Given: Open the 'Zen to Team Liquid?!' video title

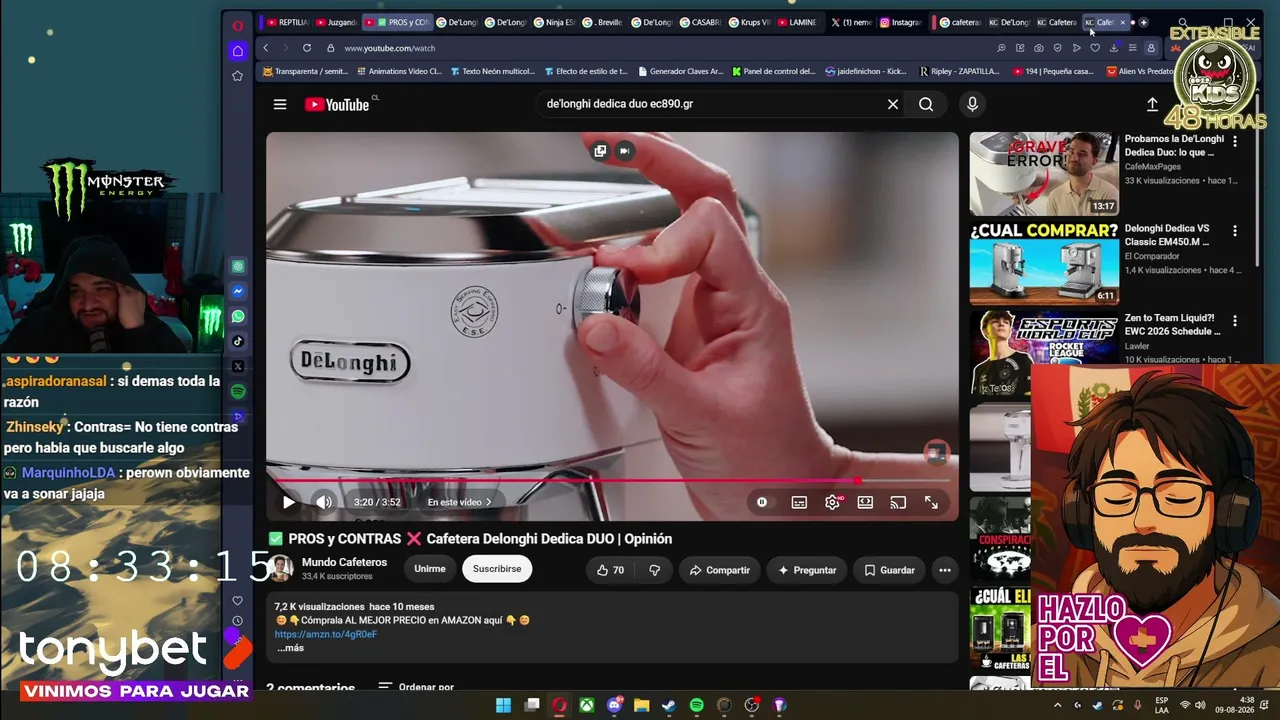Looking at the screenshot, I should [x=1172, y=324].
